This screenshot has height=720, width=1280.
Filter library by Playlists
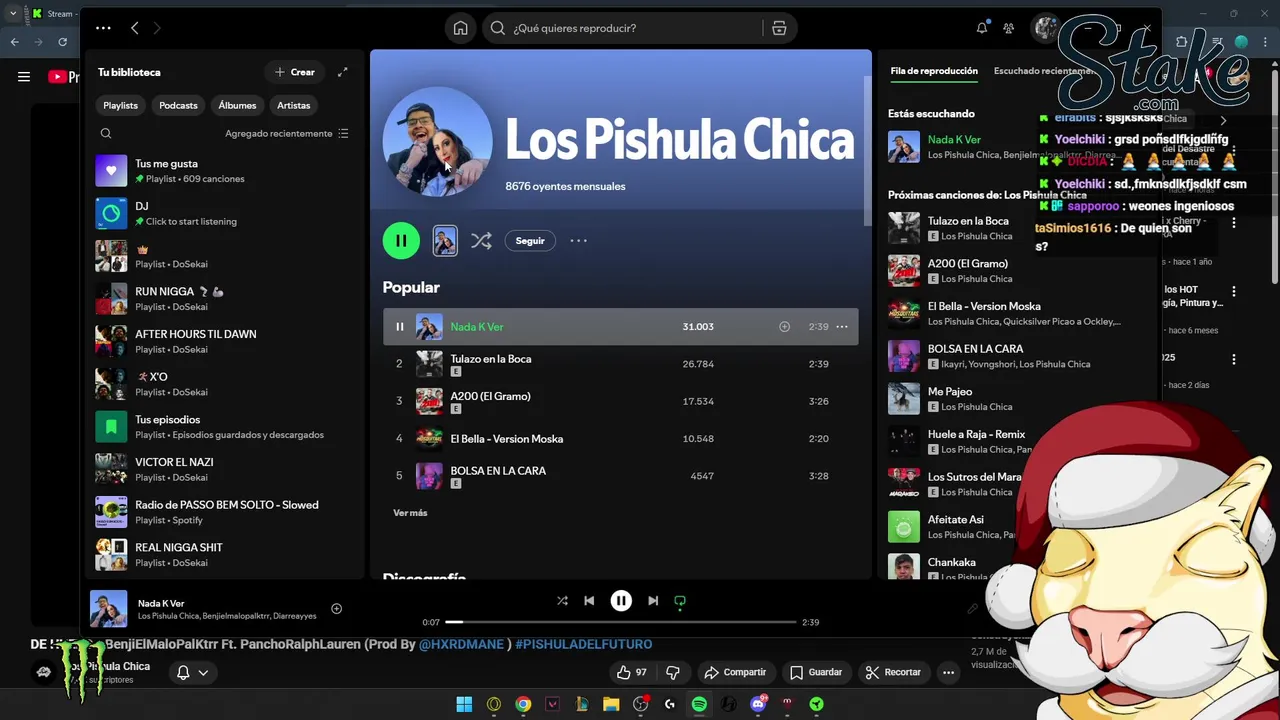(121, 105)
